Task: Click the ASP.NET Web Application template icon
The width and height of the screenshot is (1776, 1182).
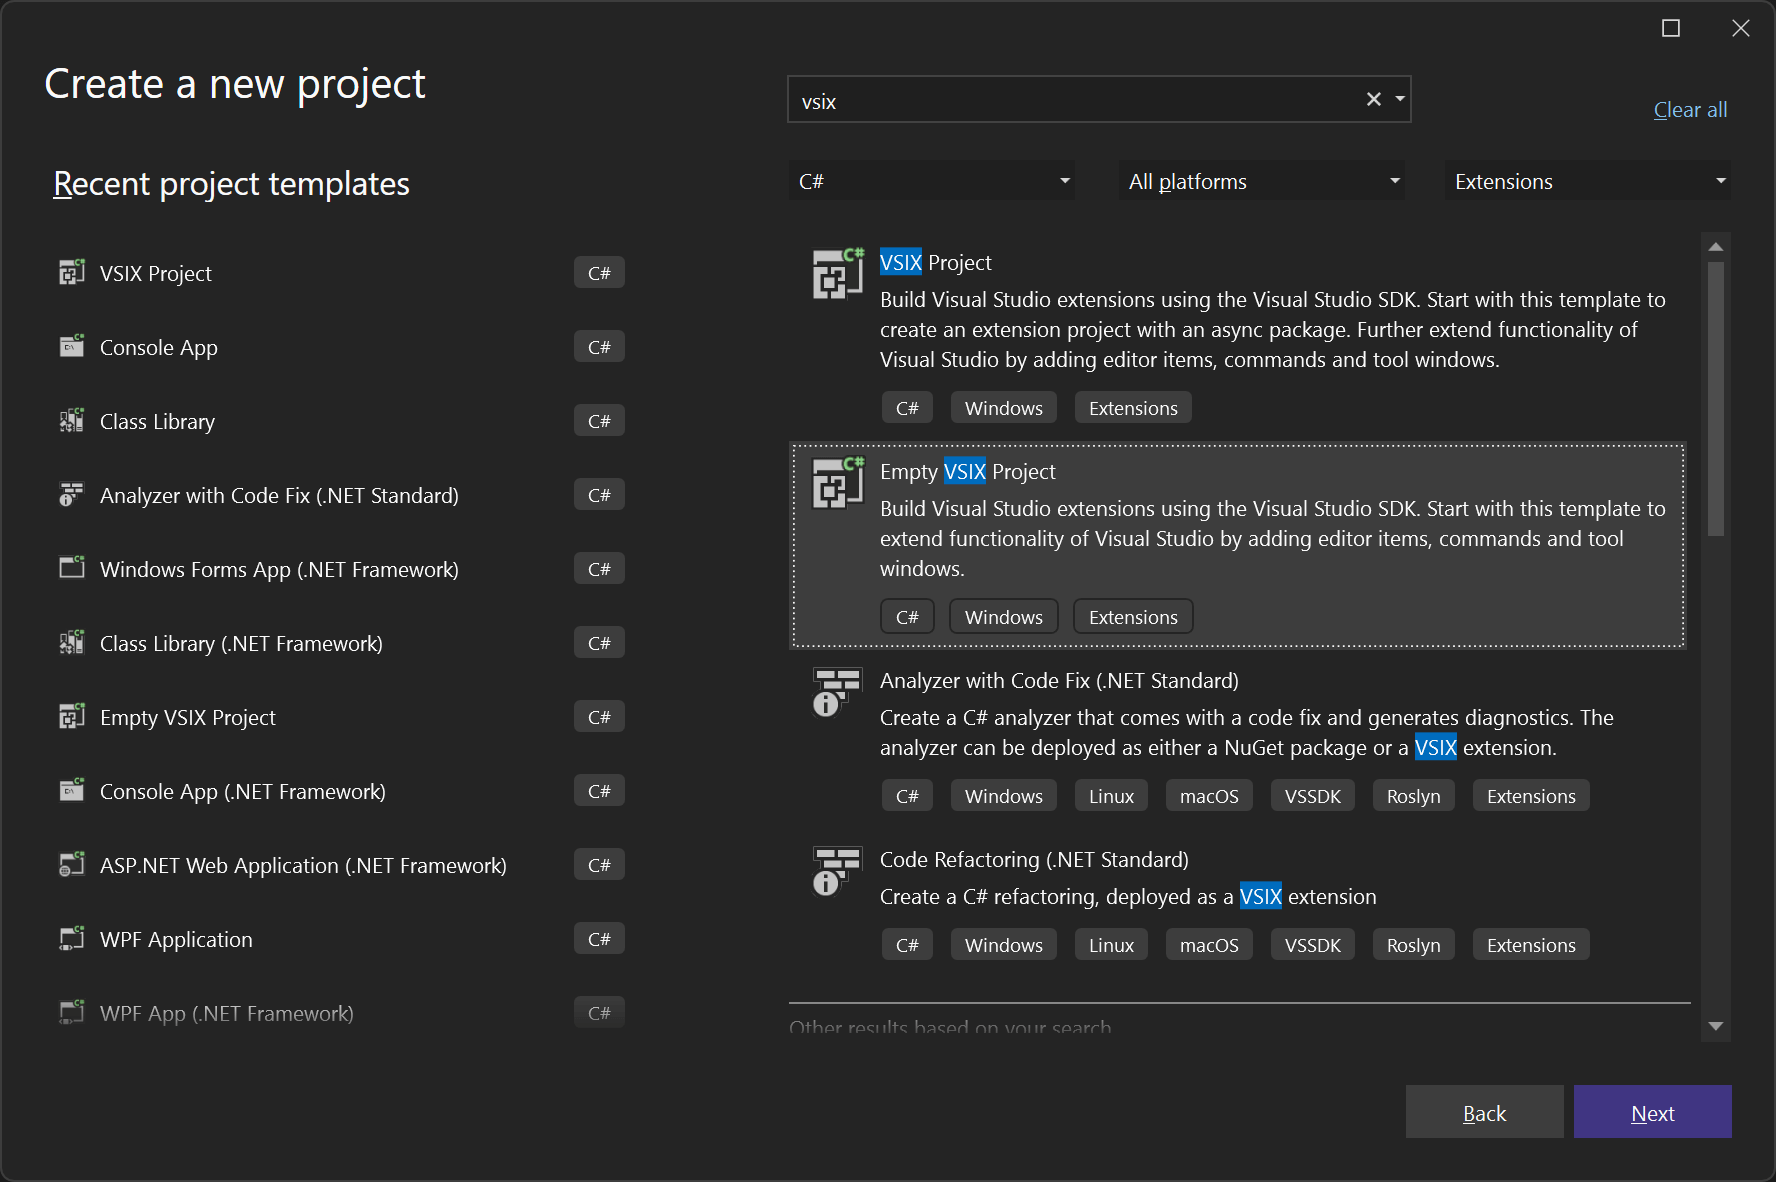Action: point(72,864)
